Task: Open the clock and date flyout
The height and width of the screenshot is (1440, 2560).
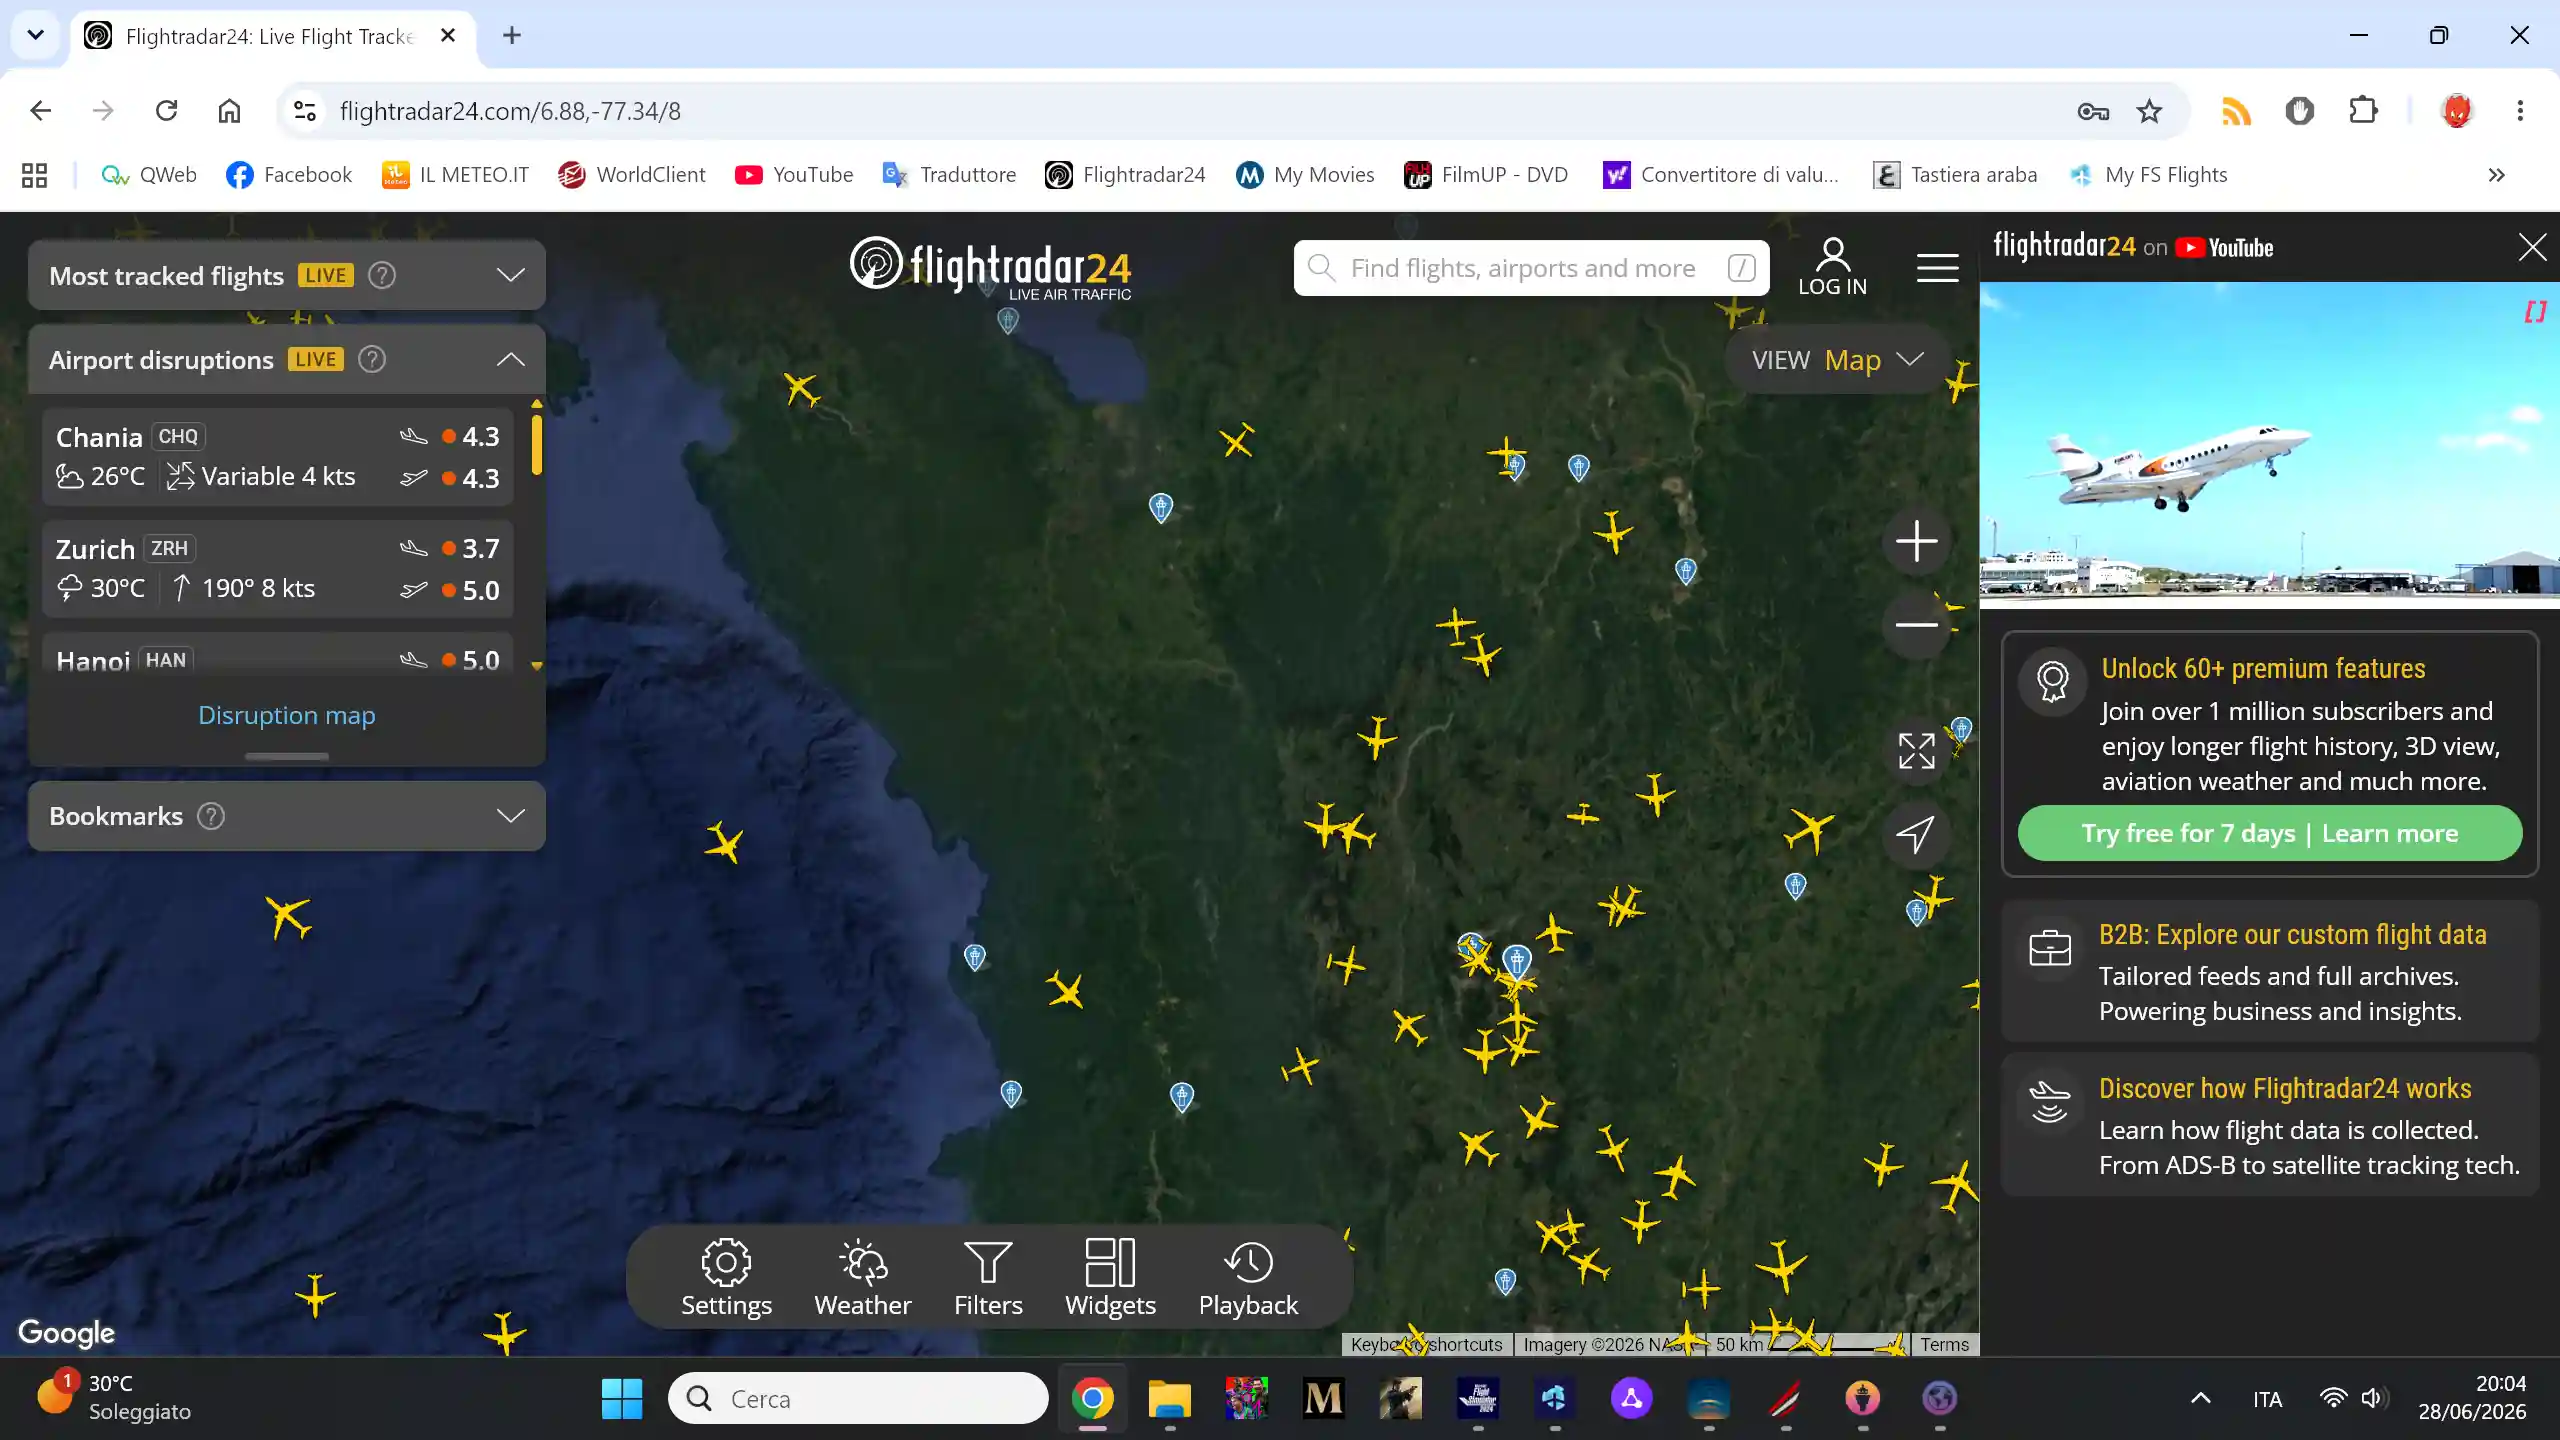Action: (2472, 1397)
